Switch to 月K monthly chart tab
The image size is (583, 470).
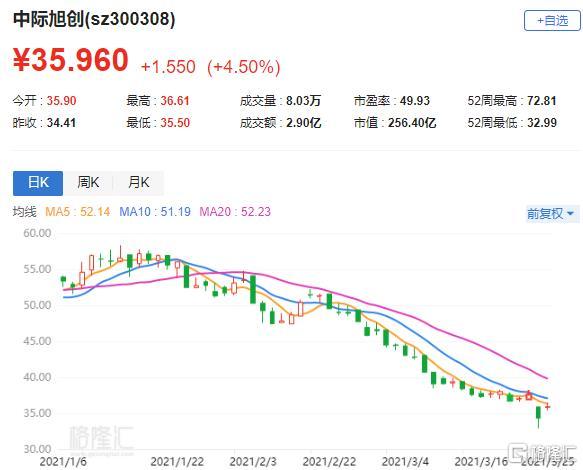(x=138, y=183)
